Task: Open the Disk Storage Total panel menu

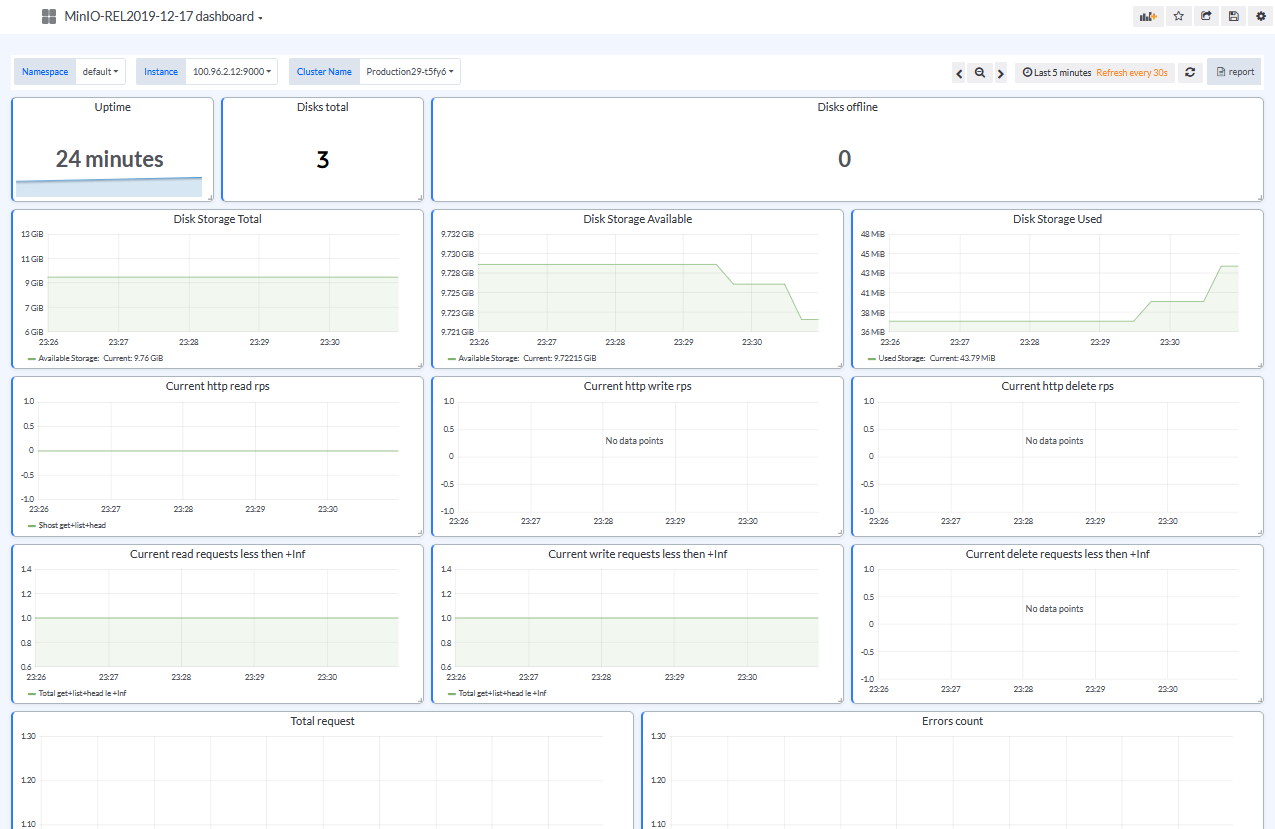Action: point(218,219)
